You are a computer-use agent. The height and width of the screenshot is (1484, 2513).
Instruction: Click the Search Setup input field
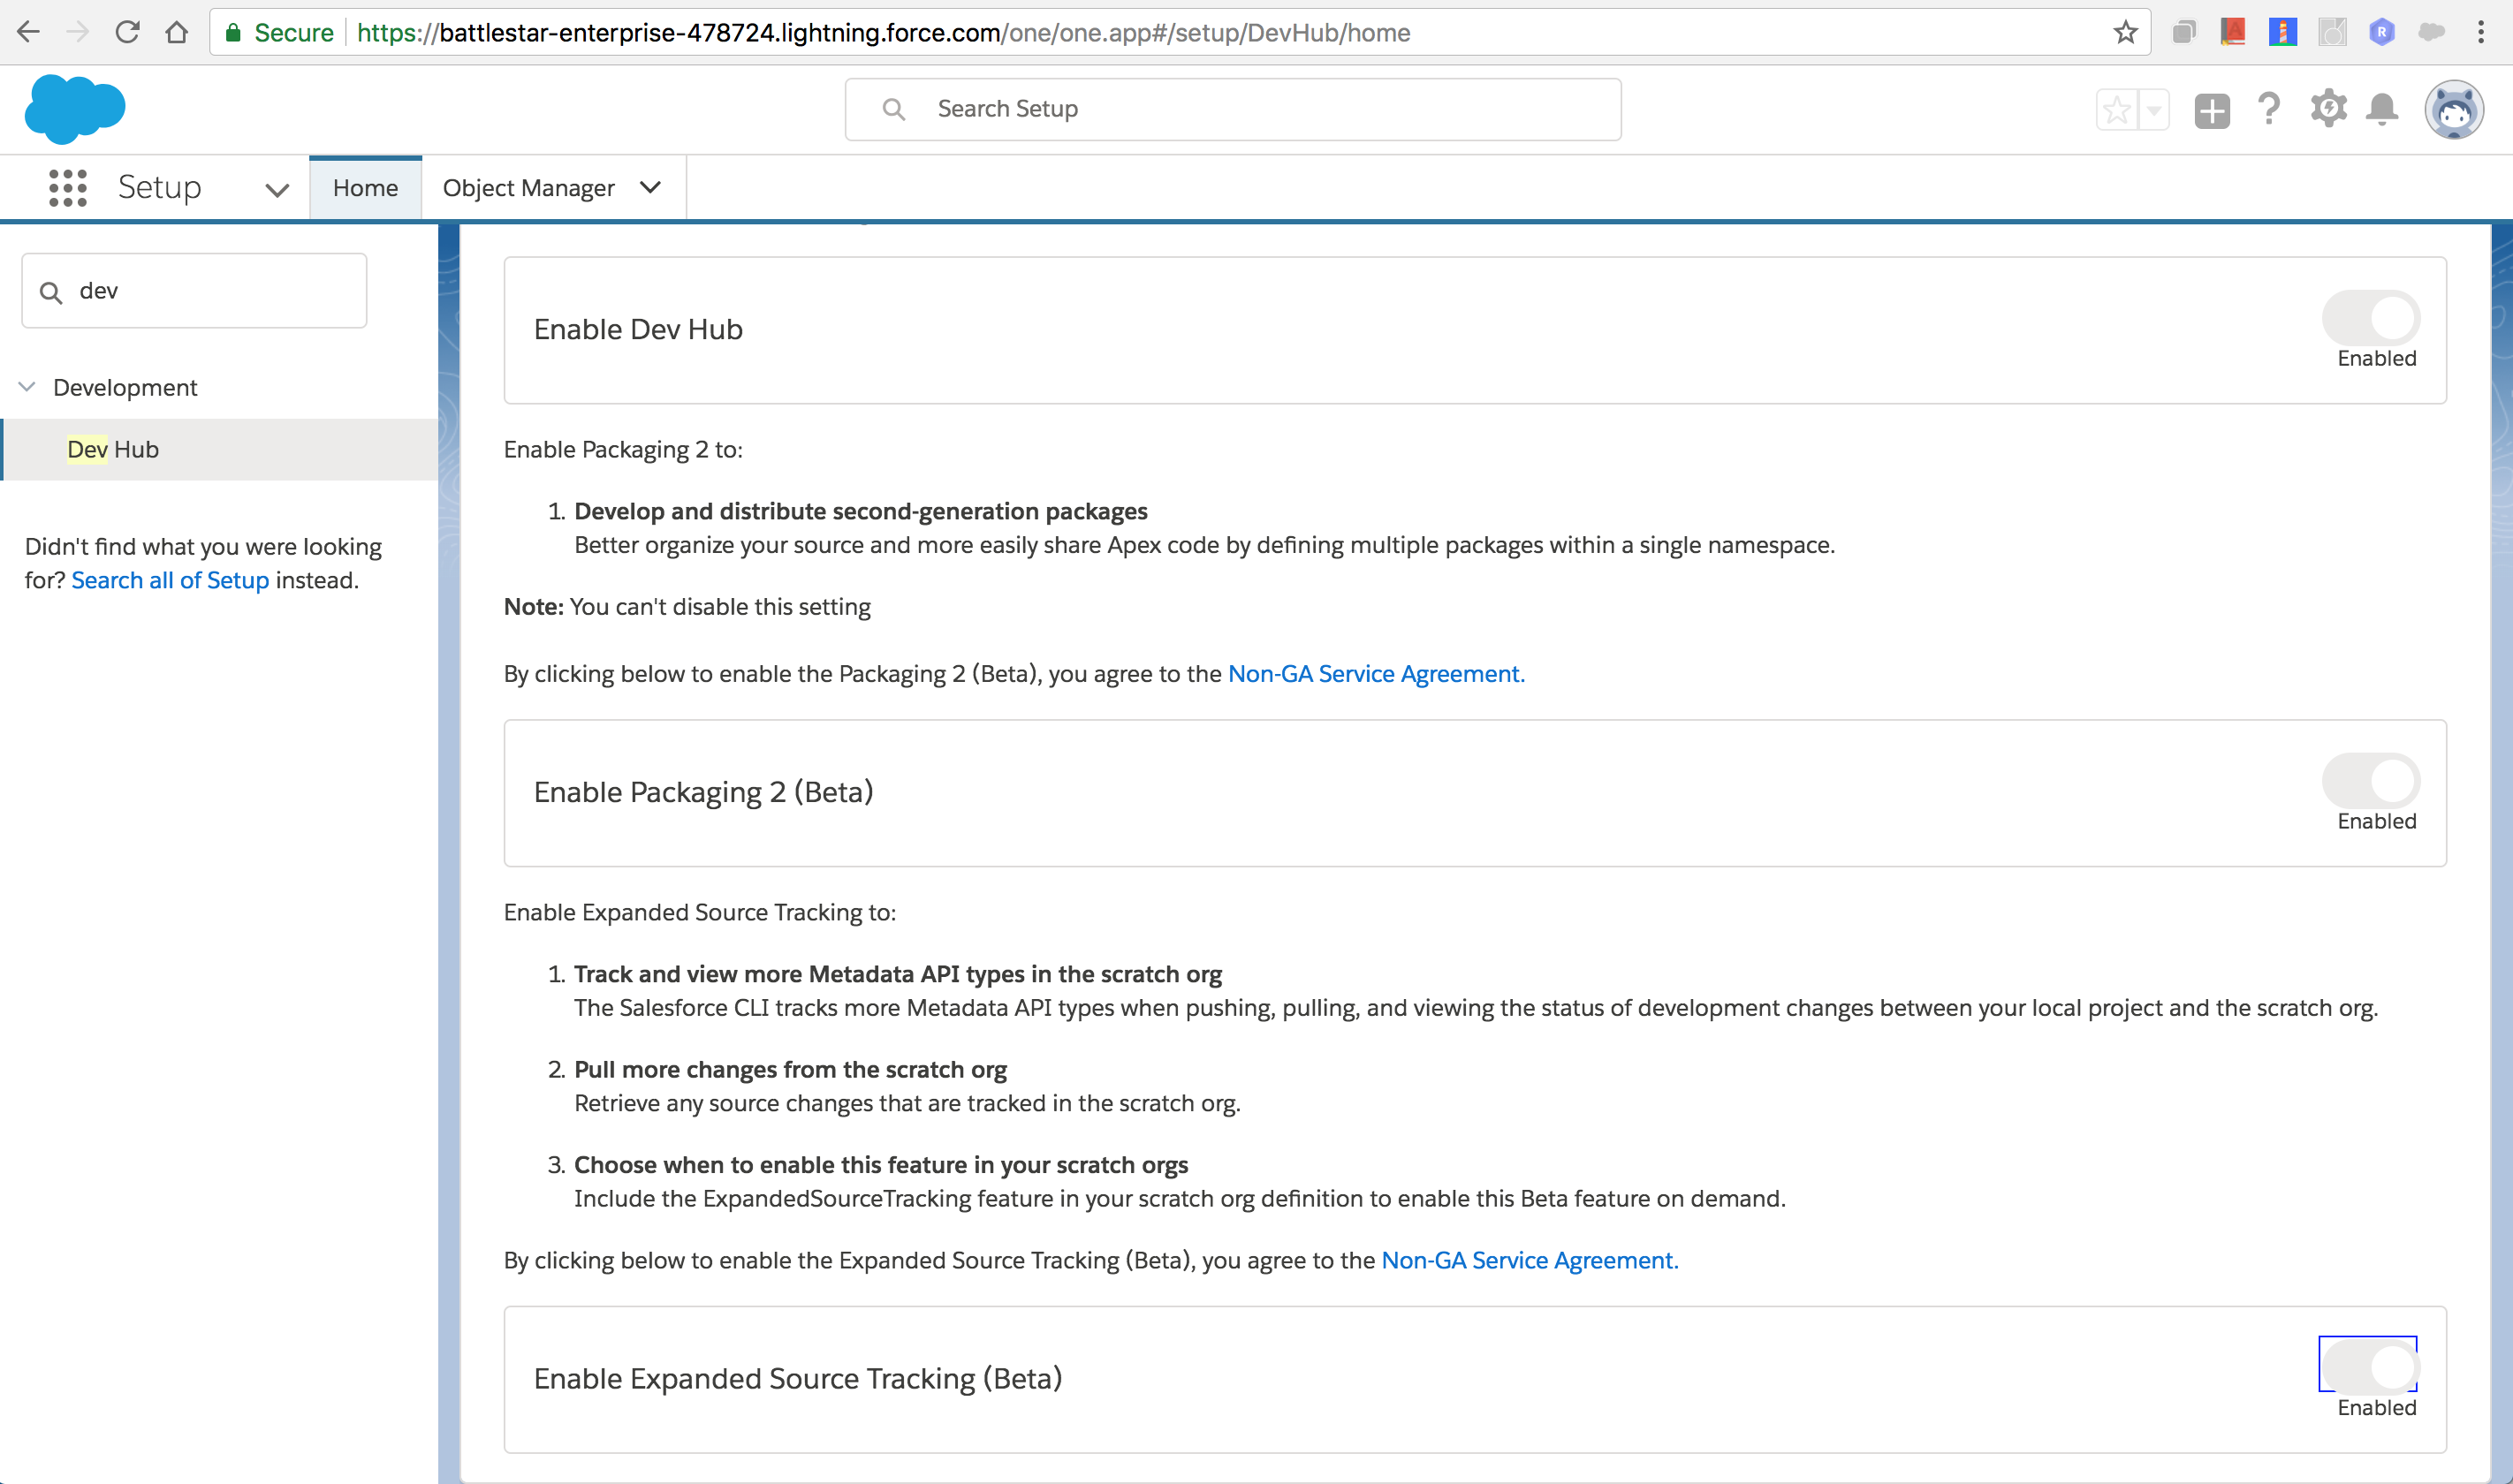1232,109
